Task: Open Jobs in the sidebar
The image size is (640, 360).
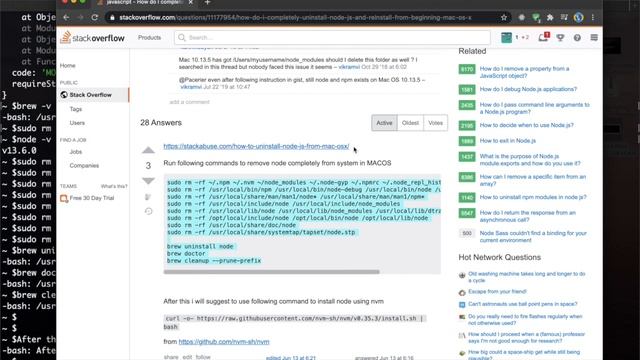Action: click(x=76, y=151)
